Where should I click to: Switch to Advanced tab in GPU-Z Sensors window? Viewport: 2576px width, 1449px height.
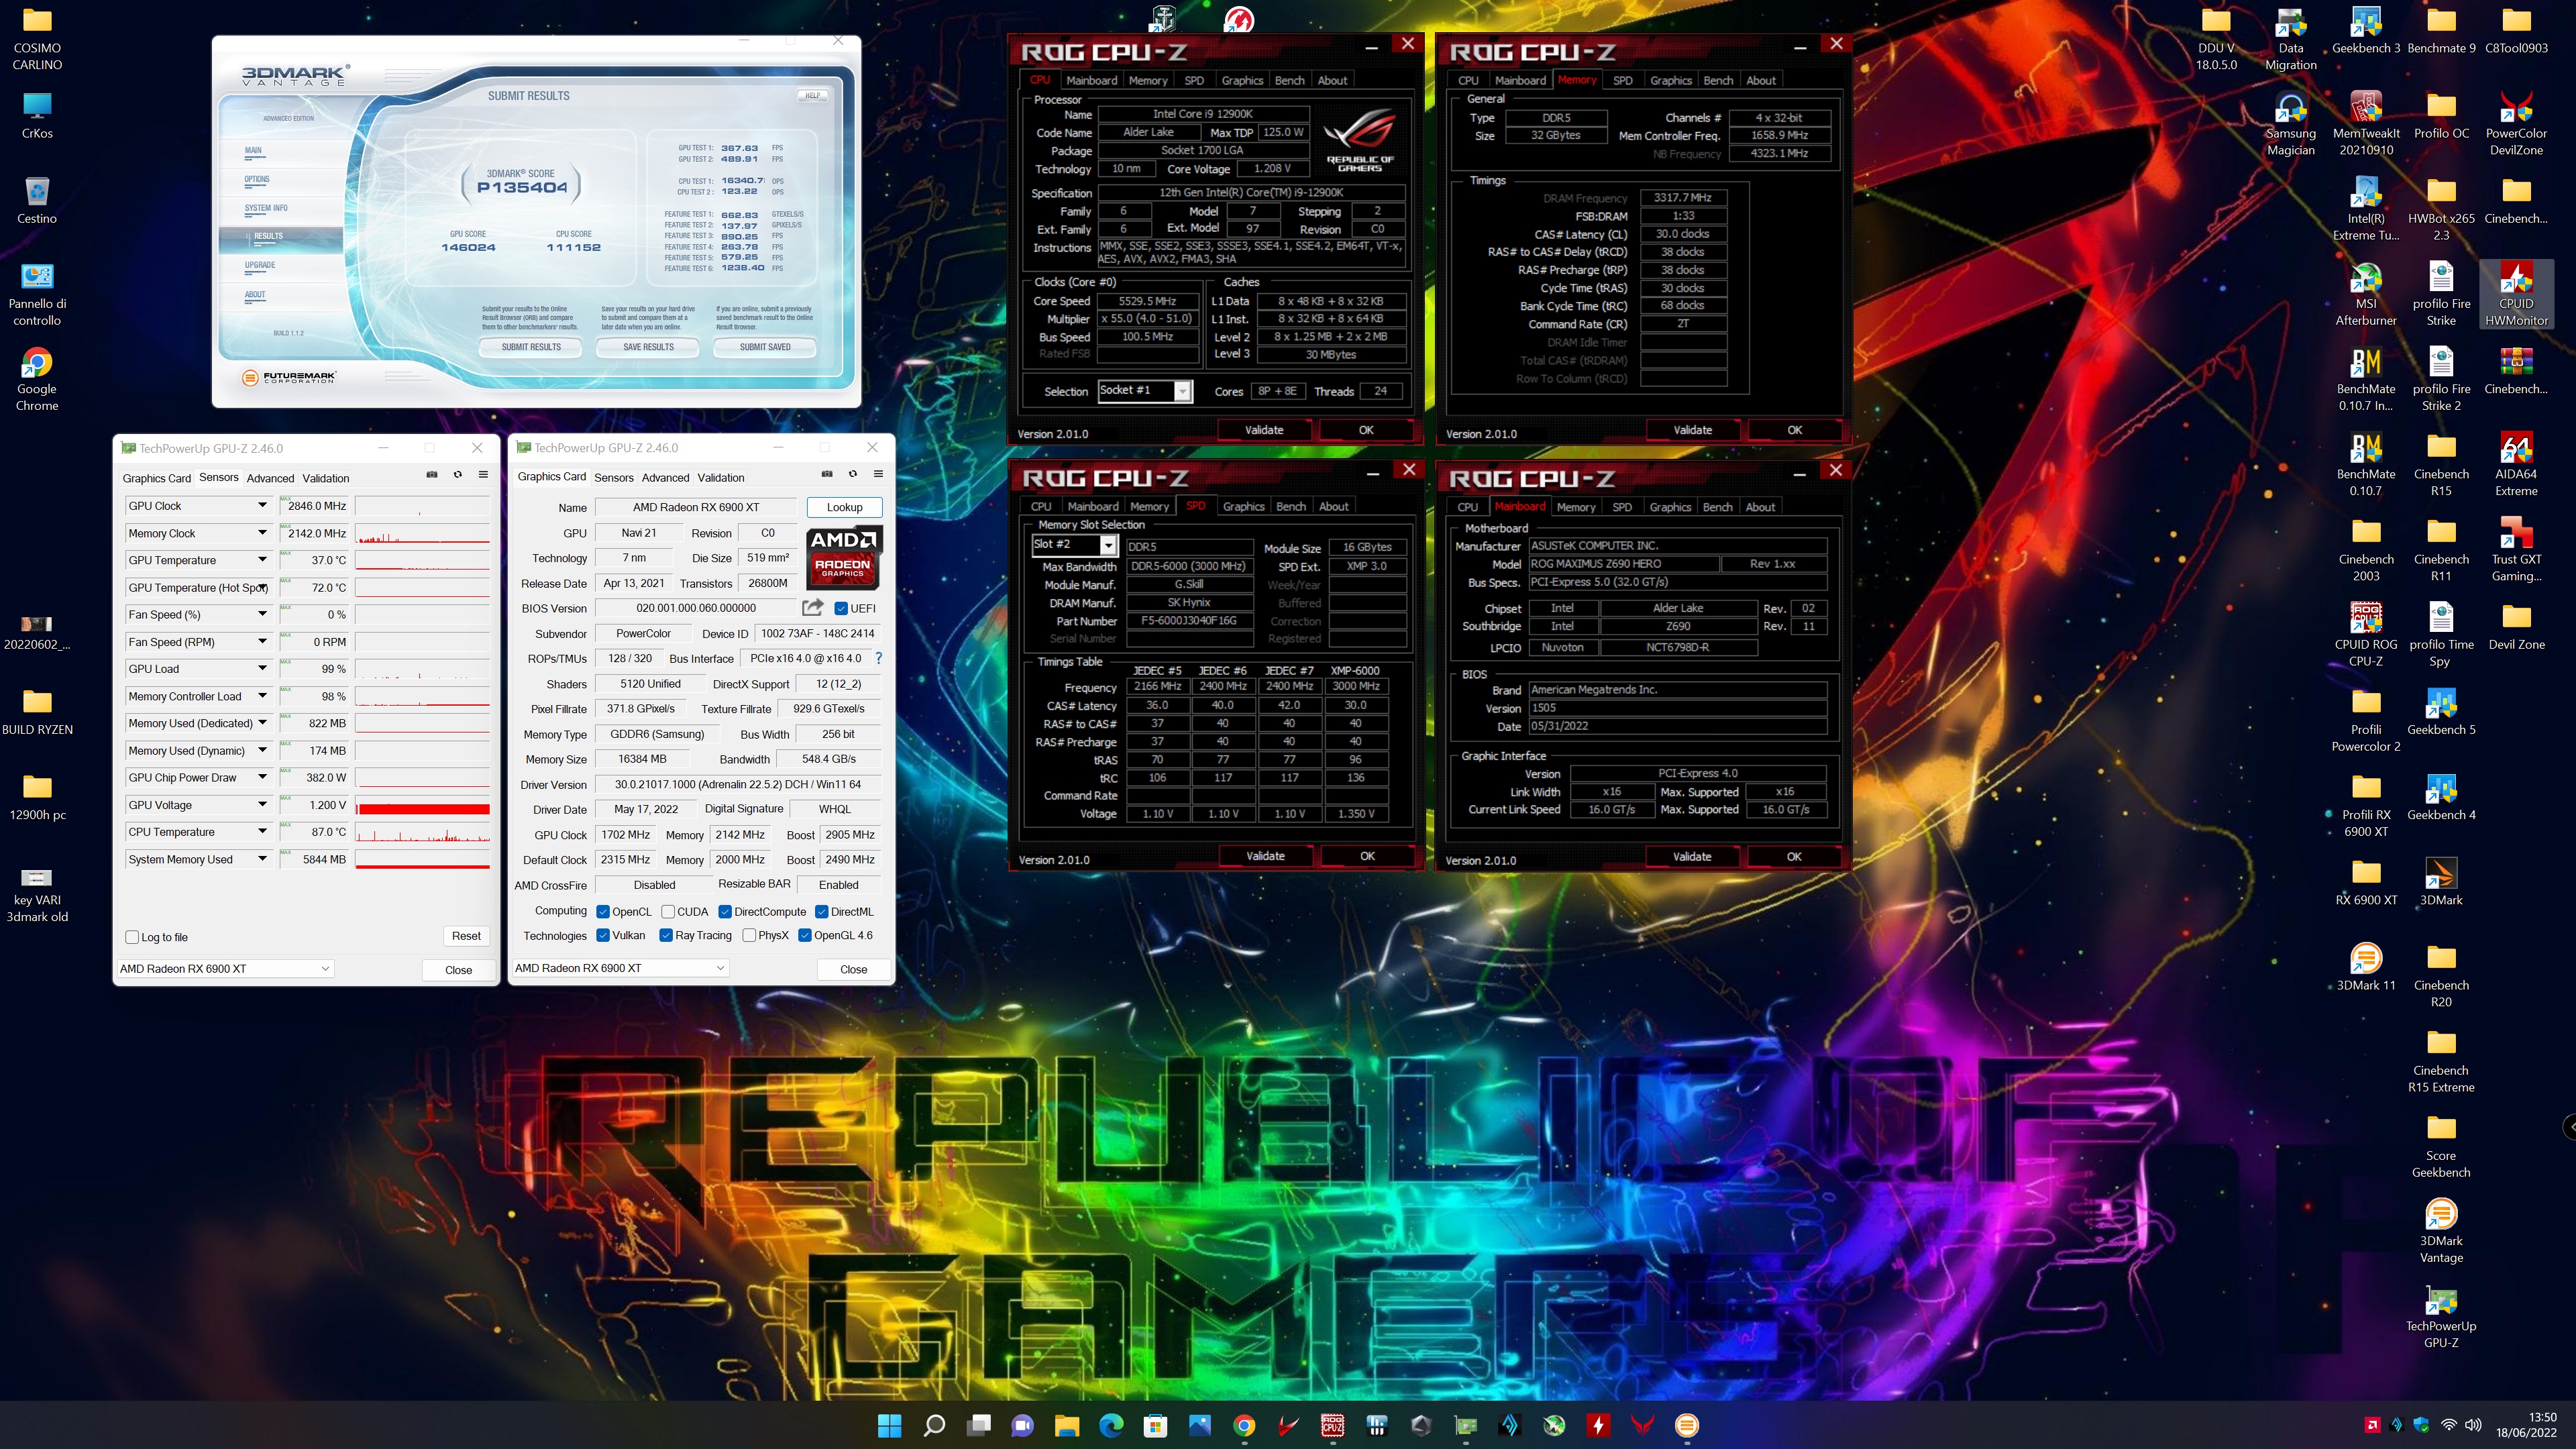click(270, 478)
